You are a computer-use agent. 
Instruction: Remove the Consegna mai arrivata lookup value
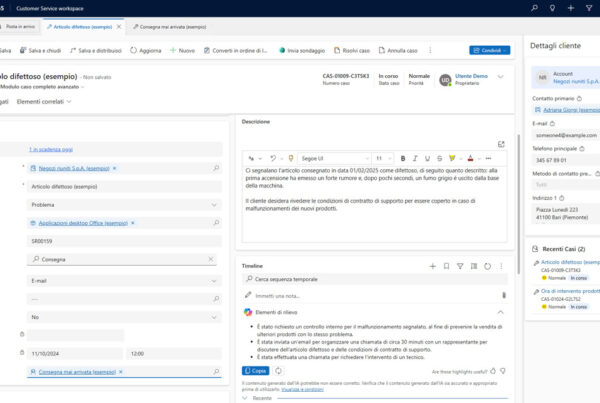tap(121, 372)
